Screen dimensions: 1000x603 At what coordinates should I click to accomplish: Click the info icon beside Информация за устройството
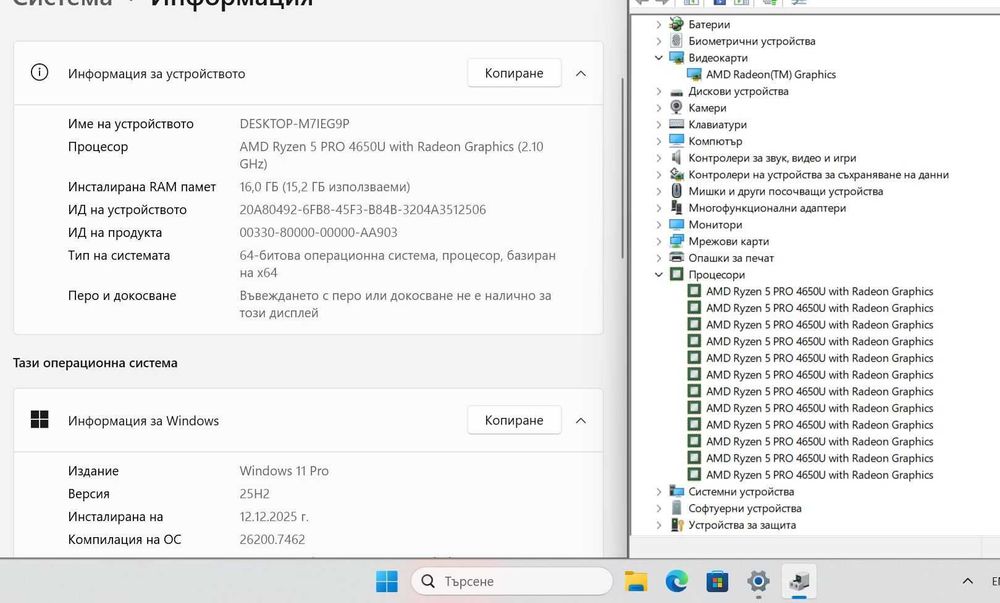click(40, 73)
